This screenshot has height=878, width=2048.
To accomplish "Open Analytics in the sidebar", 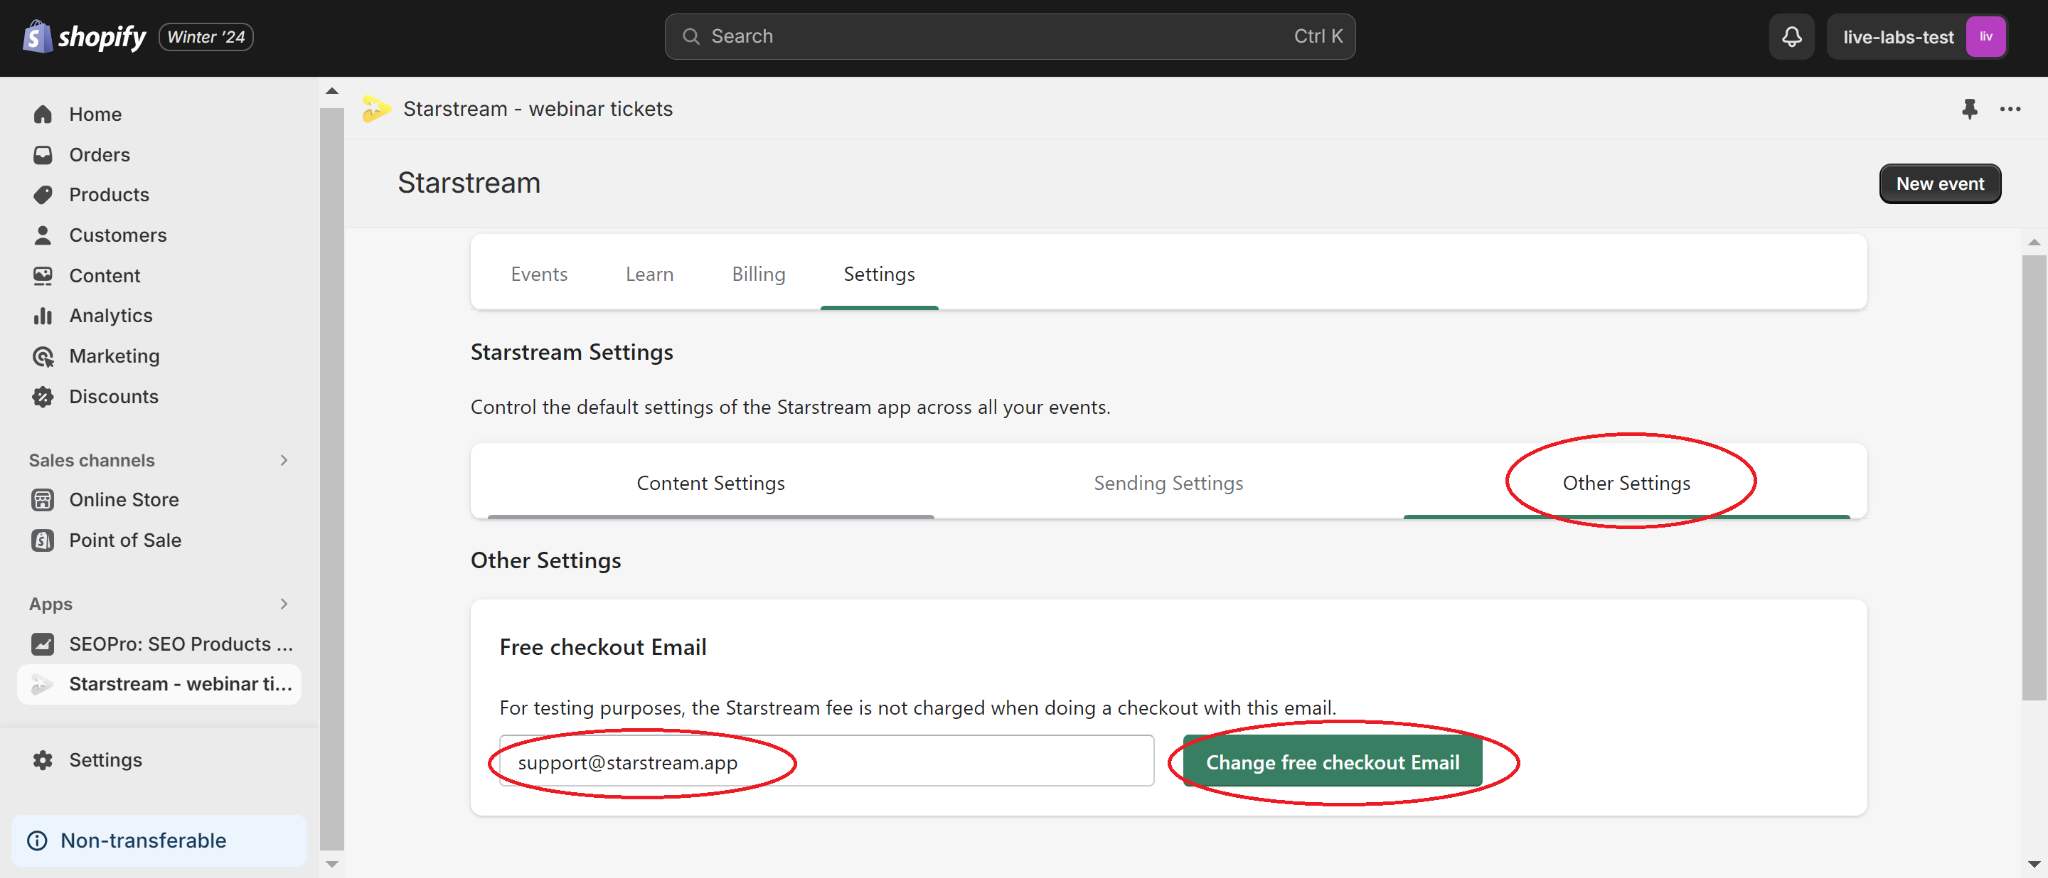I will tap(110, 316).
